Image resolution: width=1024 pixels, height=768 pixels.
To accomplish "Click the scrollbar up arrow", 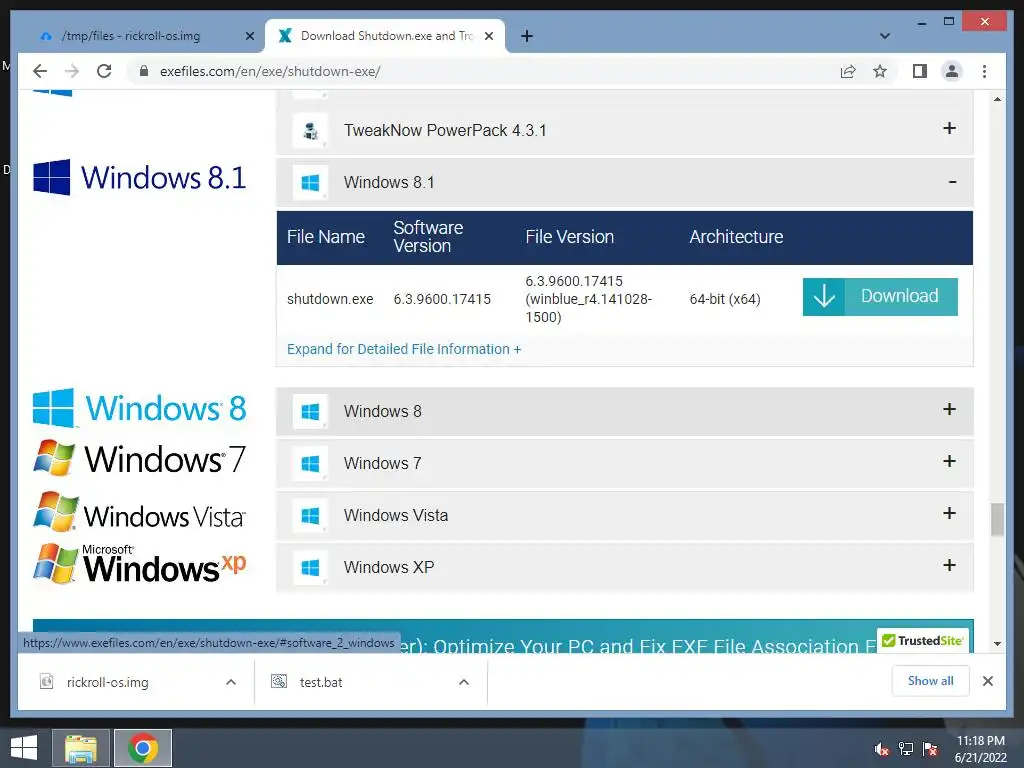I will (x=997, y=99).
